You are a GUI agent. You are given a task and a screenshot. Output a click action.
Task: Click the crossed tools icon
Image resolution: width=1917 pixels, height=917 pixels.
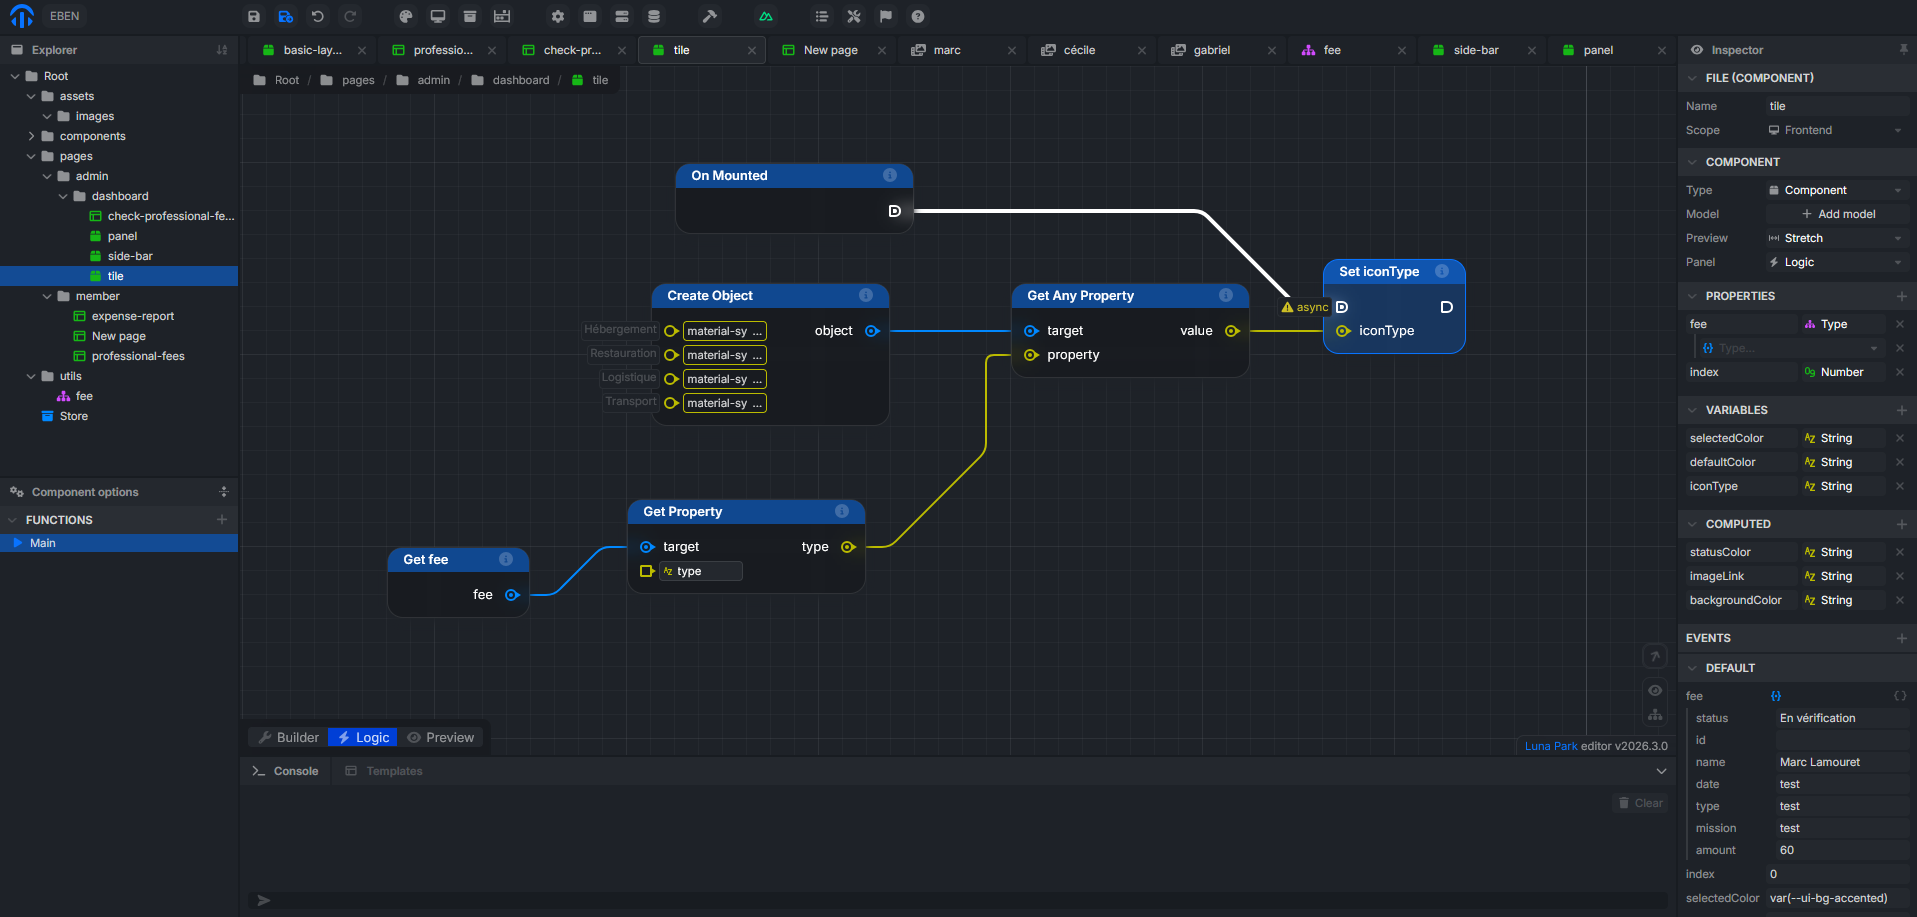coord(854,16)
